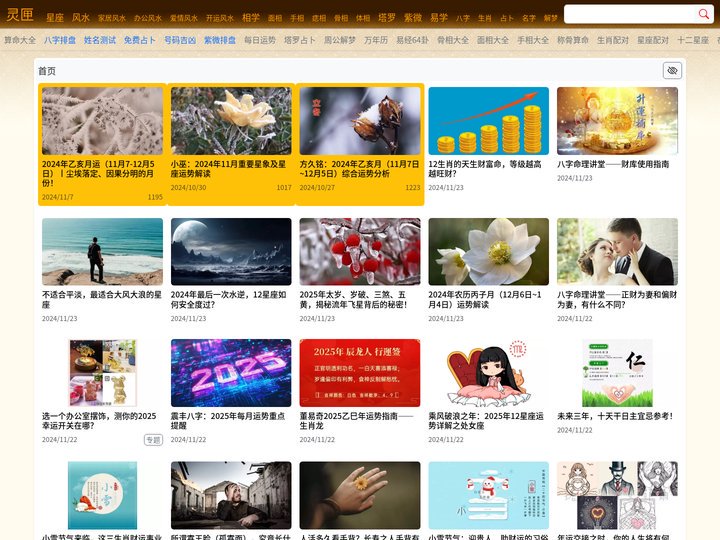720x540 pixels.
Task: Open article 震丰八字：2025年每月运势重点提醒
Action: point(228,421)
